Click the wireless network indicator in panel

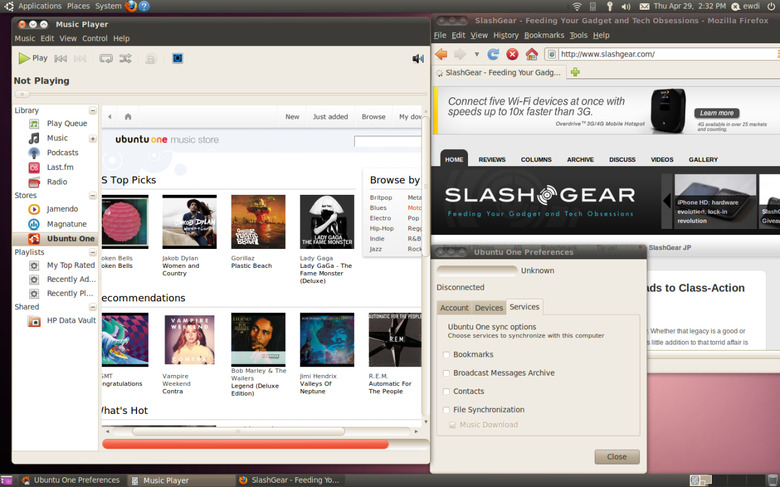click(577, 6)
